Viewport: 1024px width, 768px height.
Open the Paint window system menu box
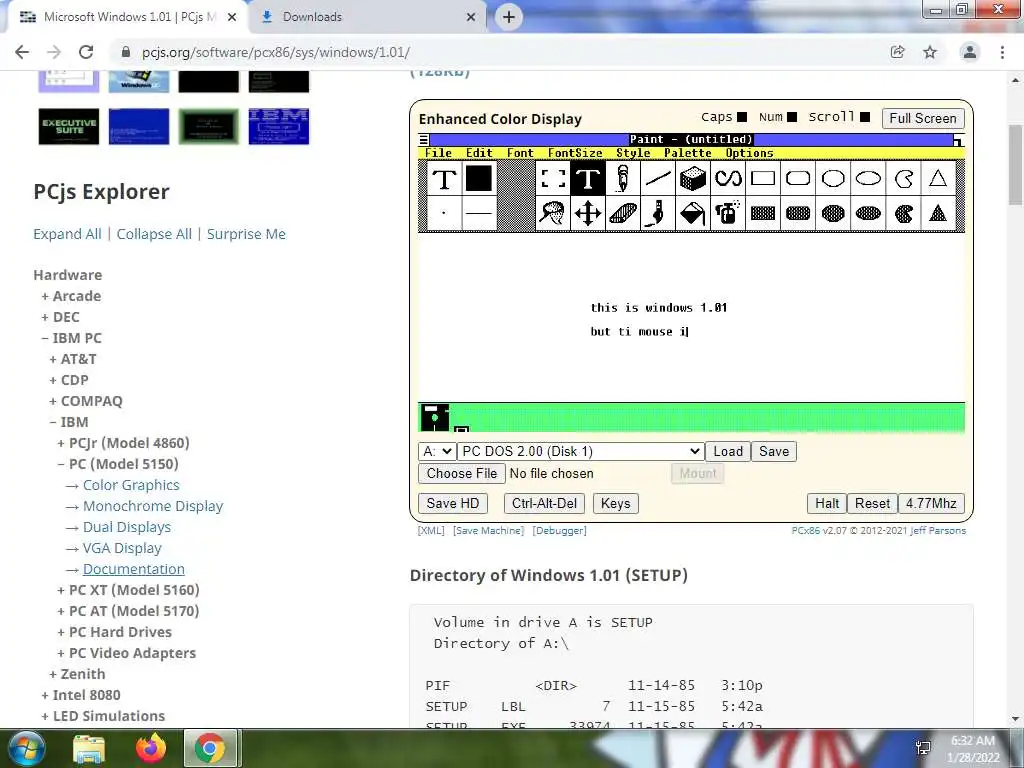(x=424, y=139)
